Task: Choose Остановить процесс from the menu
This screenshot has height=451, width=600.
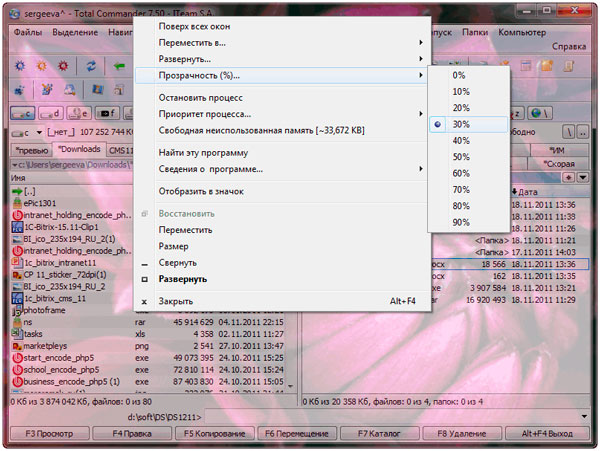Action: click(282, 98)
